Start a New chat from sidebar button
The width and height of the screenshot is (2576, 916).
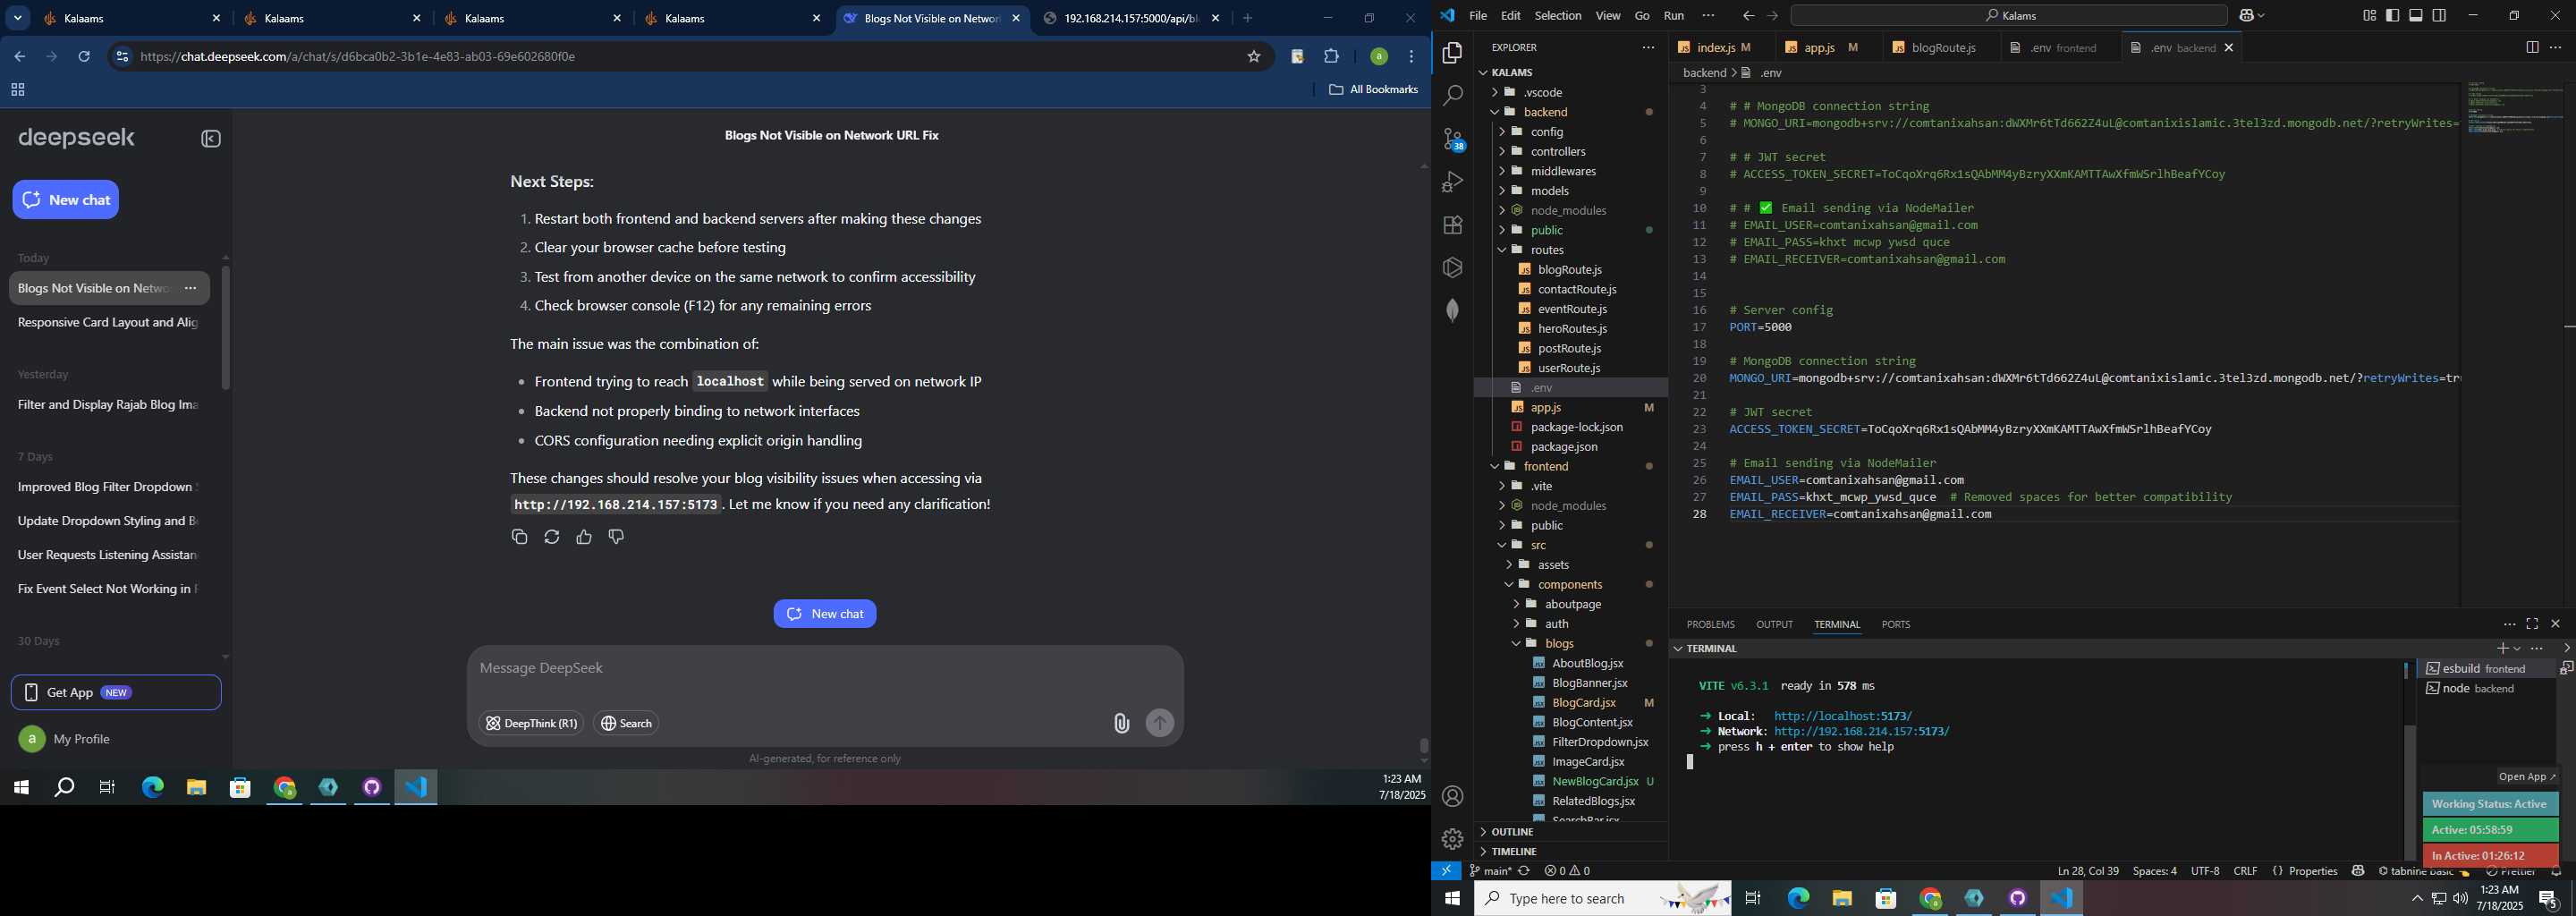(66, 200)
